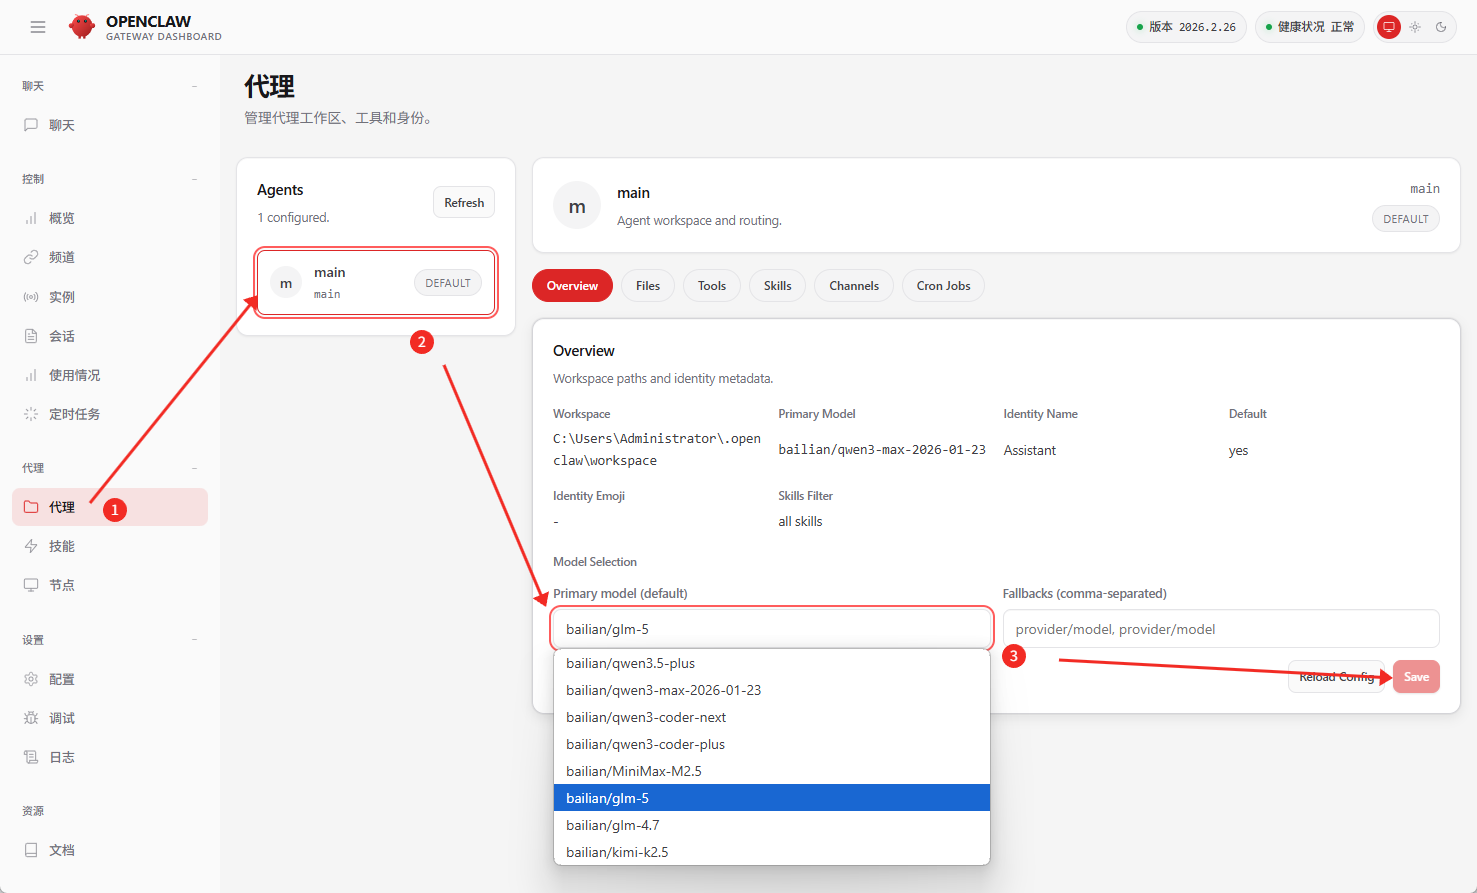This screenshot has width=1477, height=893.
Task: Select the main agent card
Action: pyautogui.click(x=376, y=283)
